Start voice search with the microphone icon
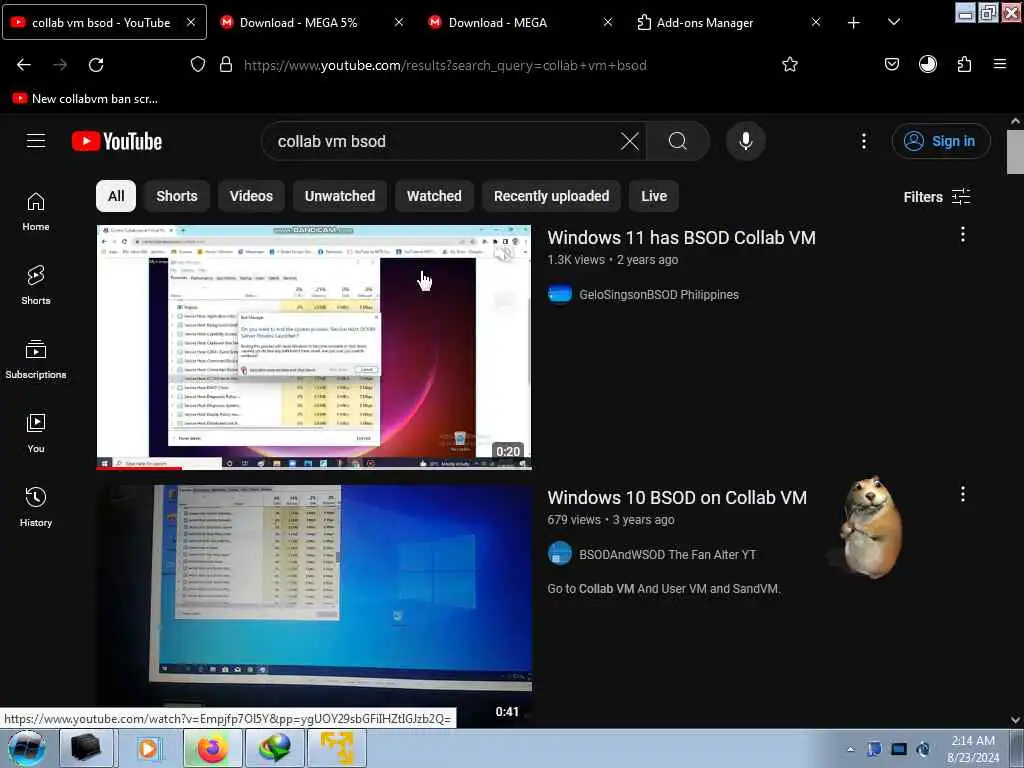 tap(746, 141)
